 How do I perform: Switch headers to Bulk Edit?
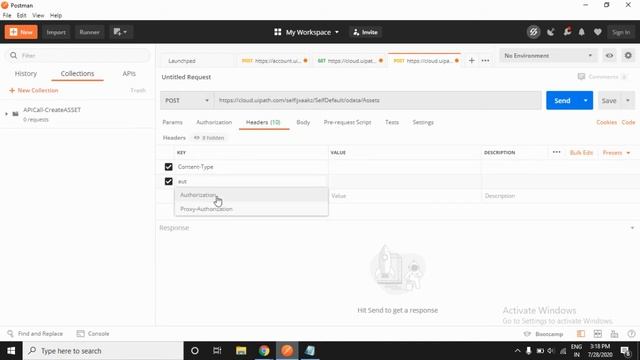(581, 153)
